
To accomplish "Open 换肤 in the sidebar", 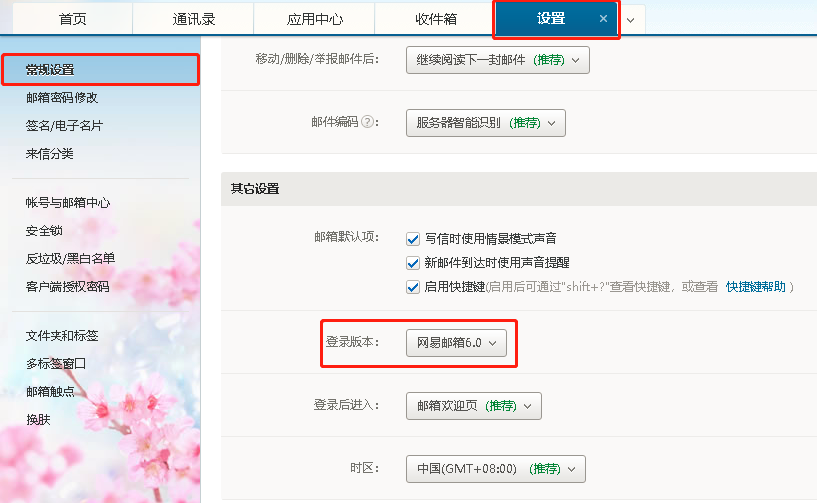I will [38, 419].
